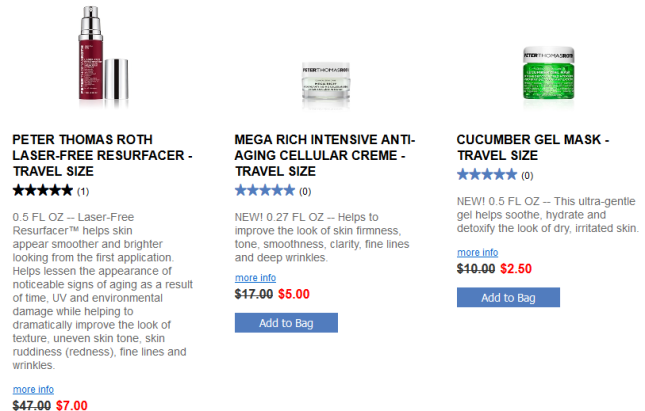The image size is (645, 411).
Task: Expand more info for Cucumber Gel Mask
Action: click(x=477, y=252)
